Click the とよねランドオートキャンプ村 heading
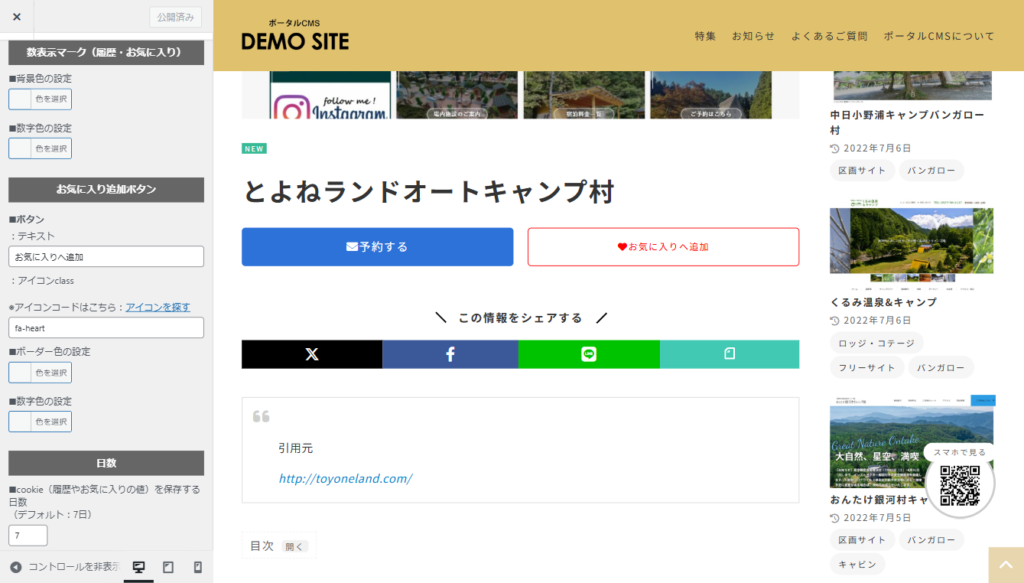Screen dimensions: 1024x583 coord(428,191)
